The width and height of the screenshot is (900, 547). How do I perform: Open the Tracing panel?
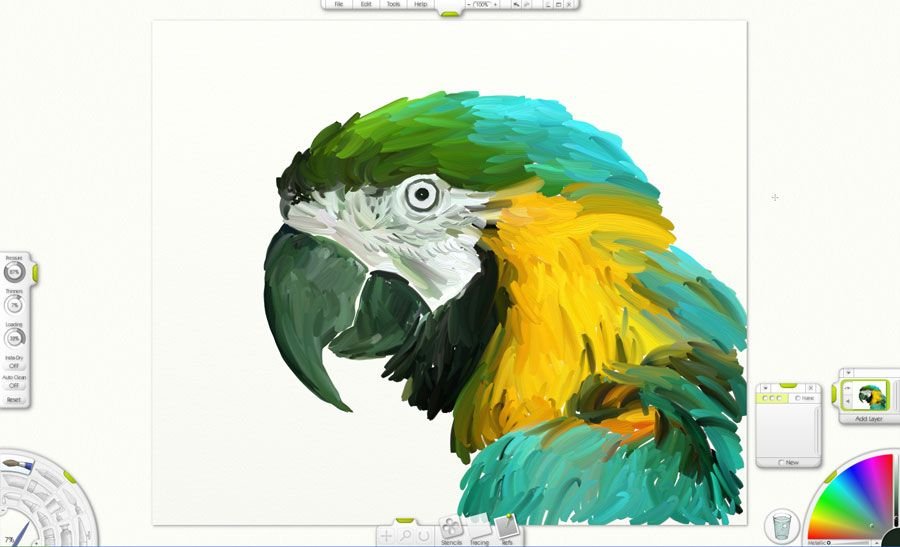click(479, 531)
